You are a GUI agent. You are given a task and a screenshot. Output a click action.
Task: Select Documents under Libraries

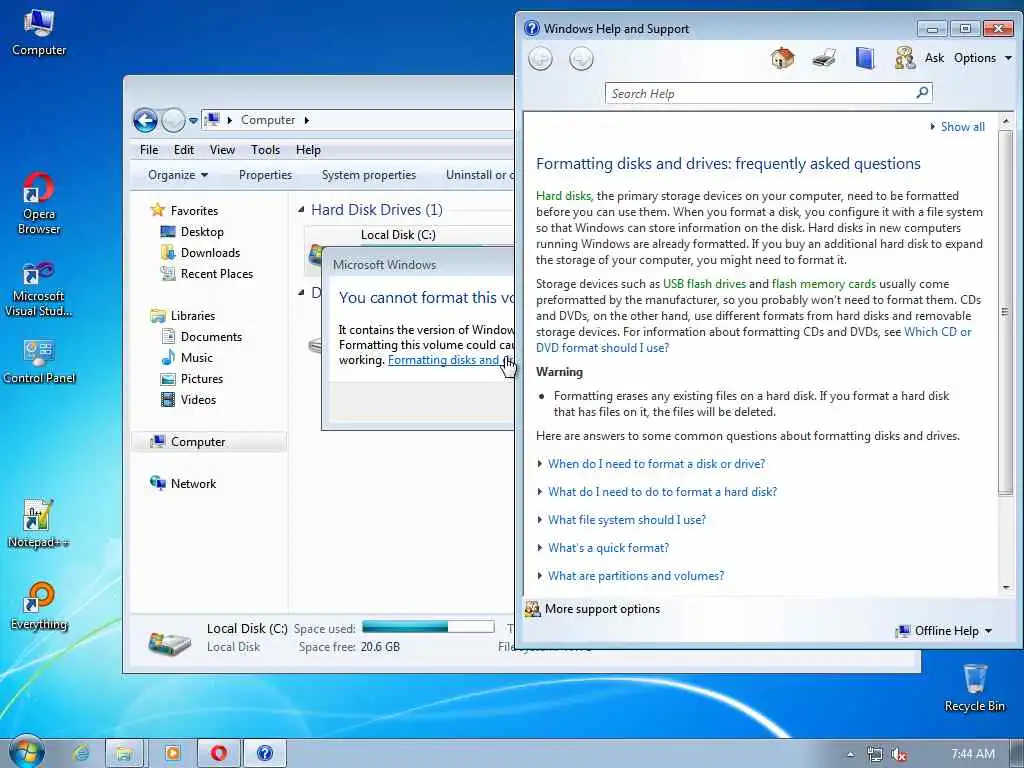[211, 337]
